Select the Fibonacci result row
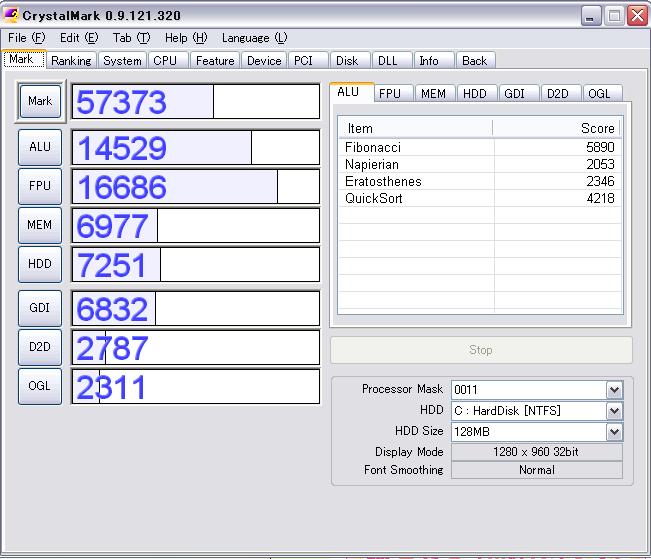This screenshot has height=559, width=651. pyautogui.click(x=480, y=147)
